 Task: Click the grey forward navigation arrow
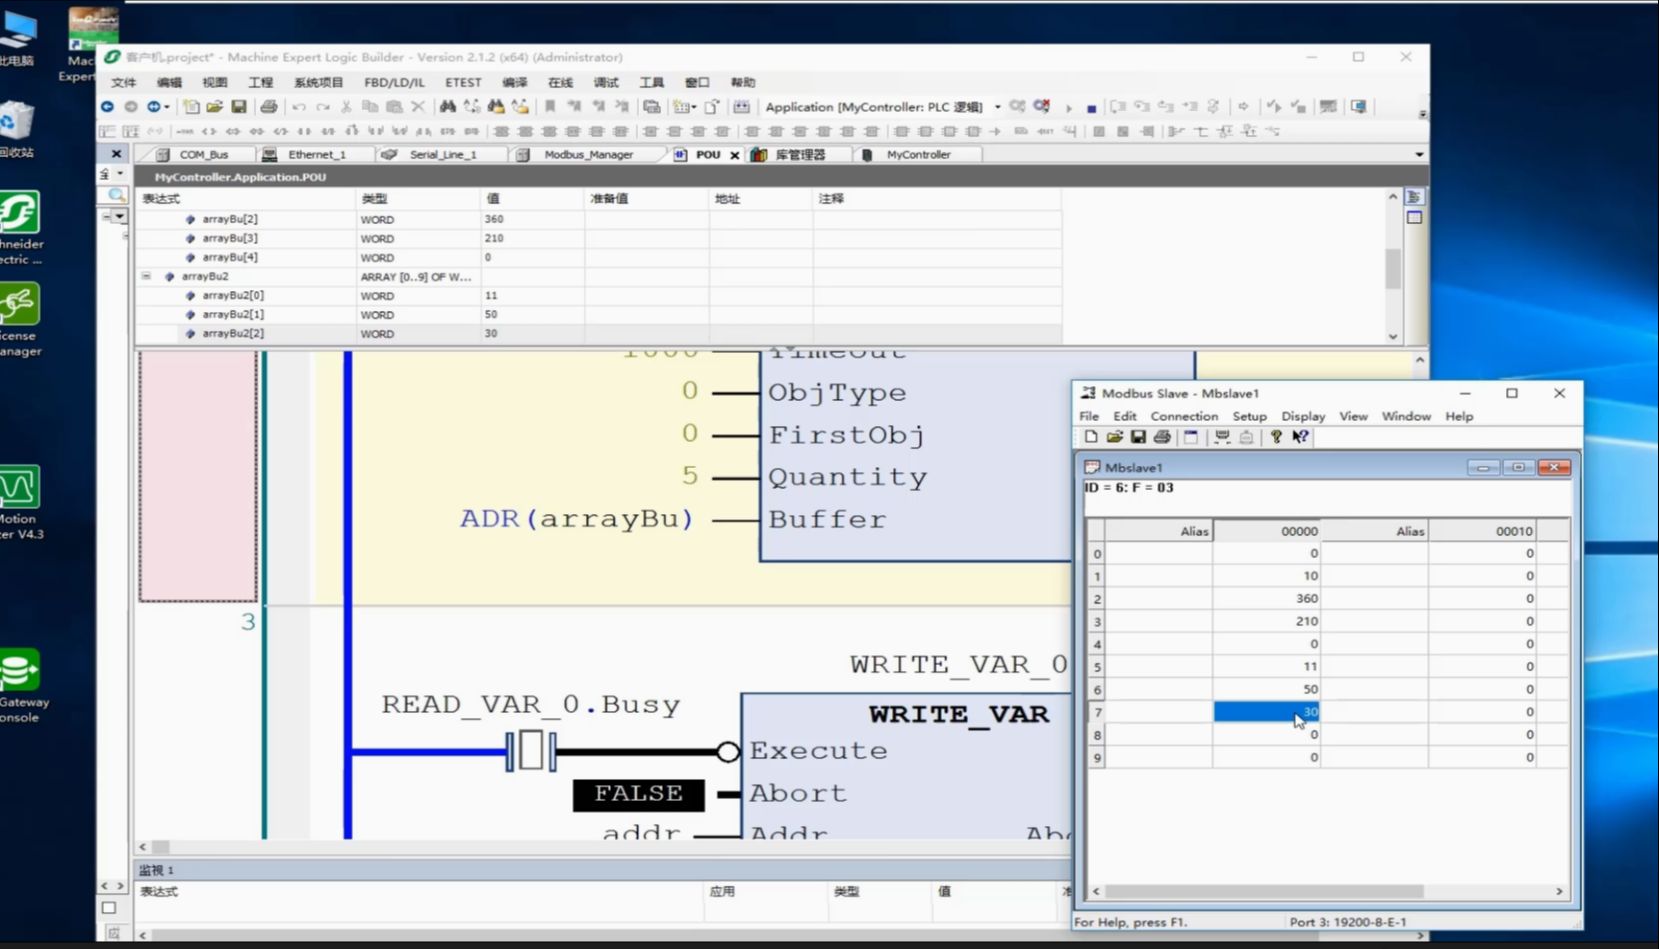(x=131, y=106)
